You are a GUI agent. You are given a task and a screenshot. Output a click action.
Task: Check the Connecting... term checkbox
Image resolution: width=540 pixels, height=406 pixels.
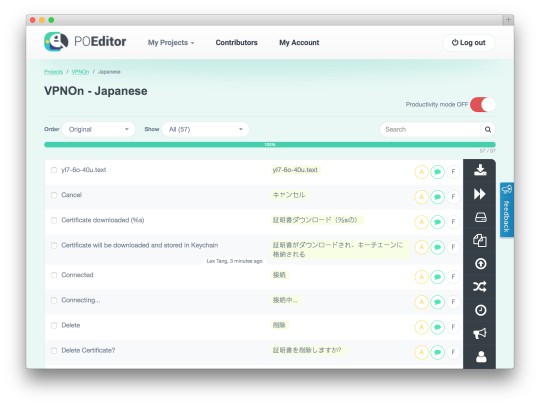pos(54,300)
